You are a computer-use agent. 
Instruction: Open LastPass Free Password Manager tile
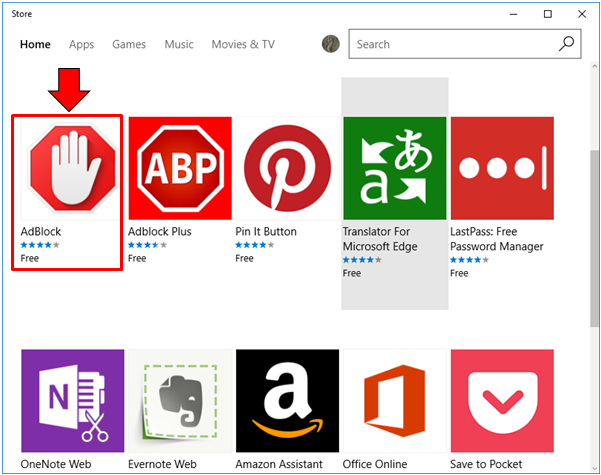(x=502, y=168)
